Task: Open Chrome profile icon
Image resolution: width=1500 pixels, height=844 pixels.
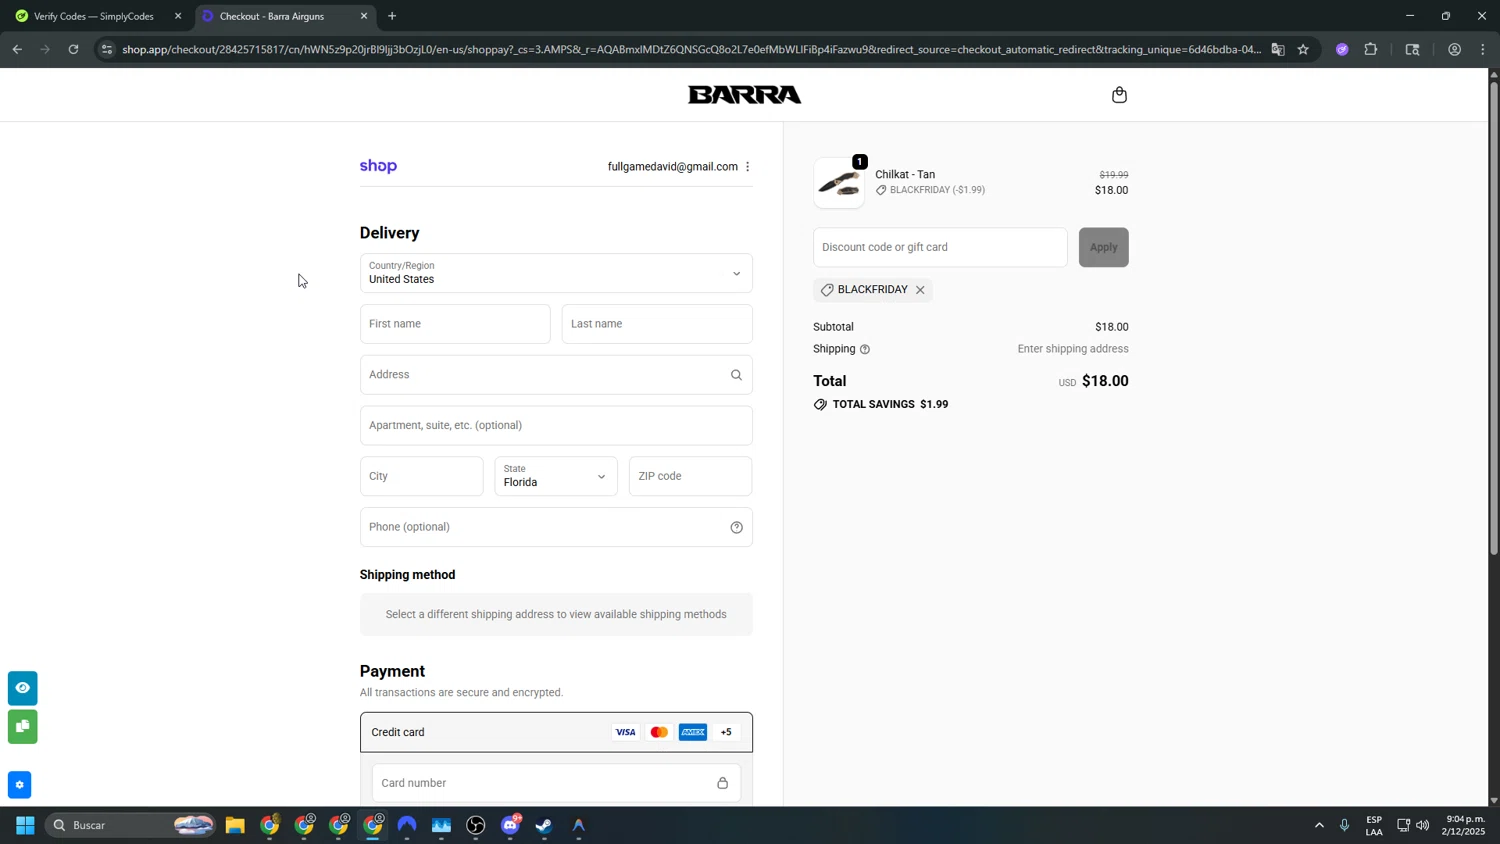Action: click(x=1454, y=49)
